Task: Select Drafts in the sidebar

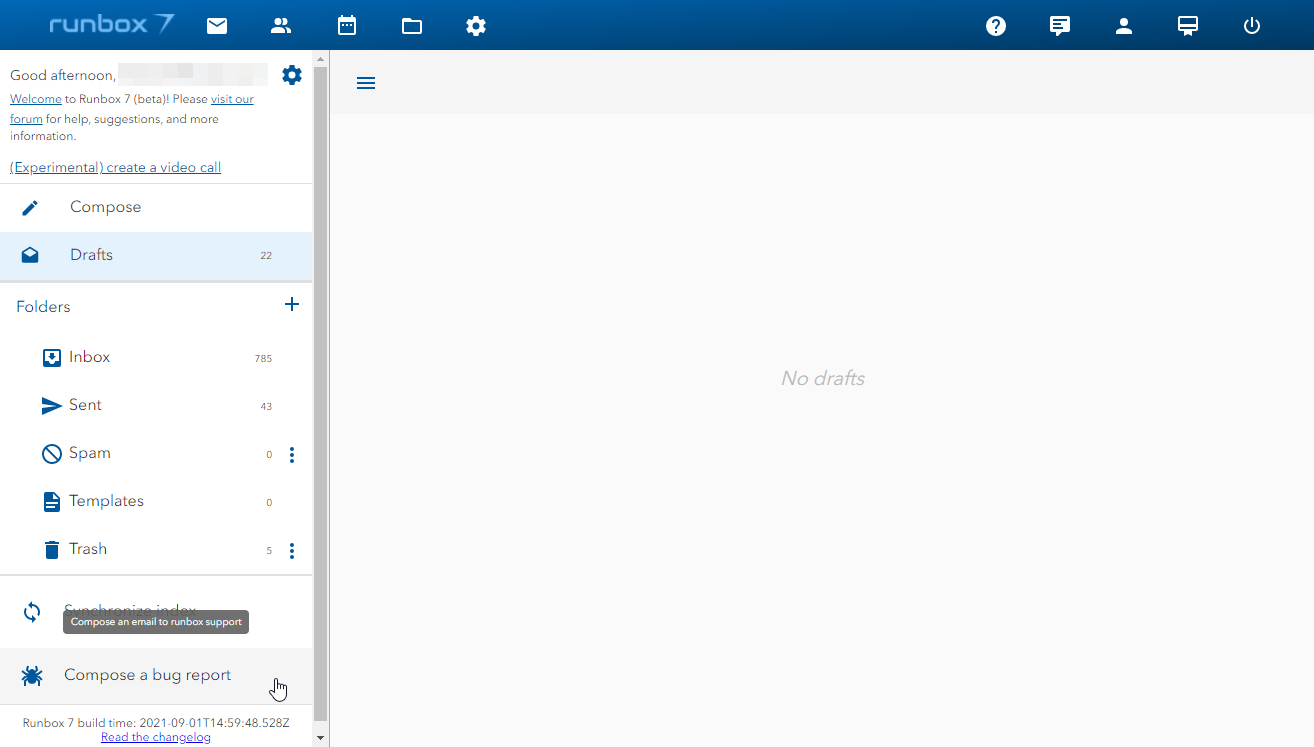Action: [x=91, y=254]
